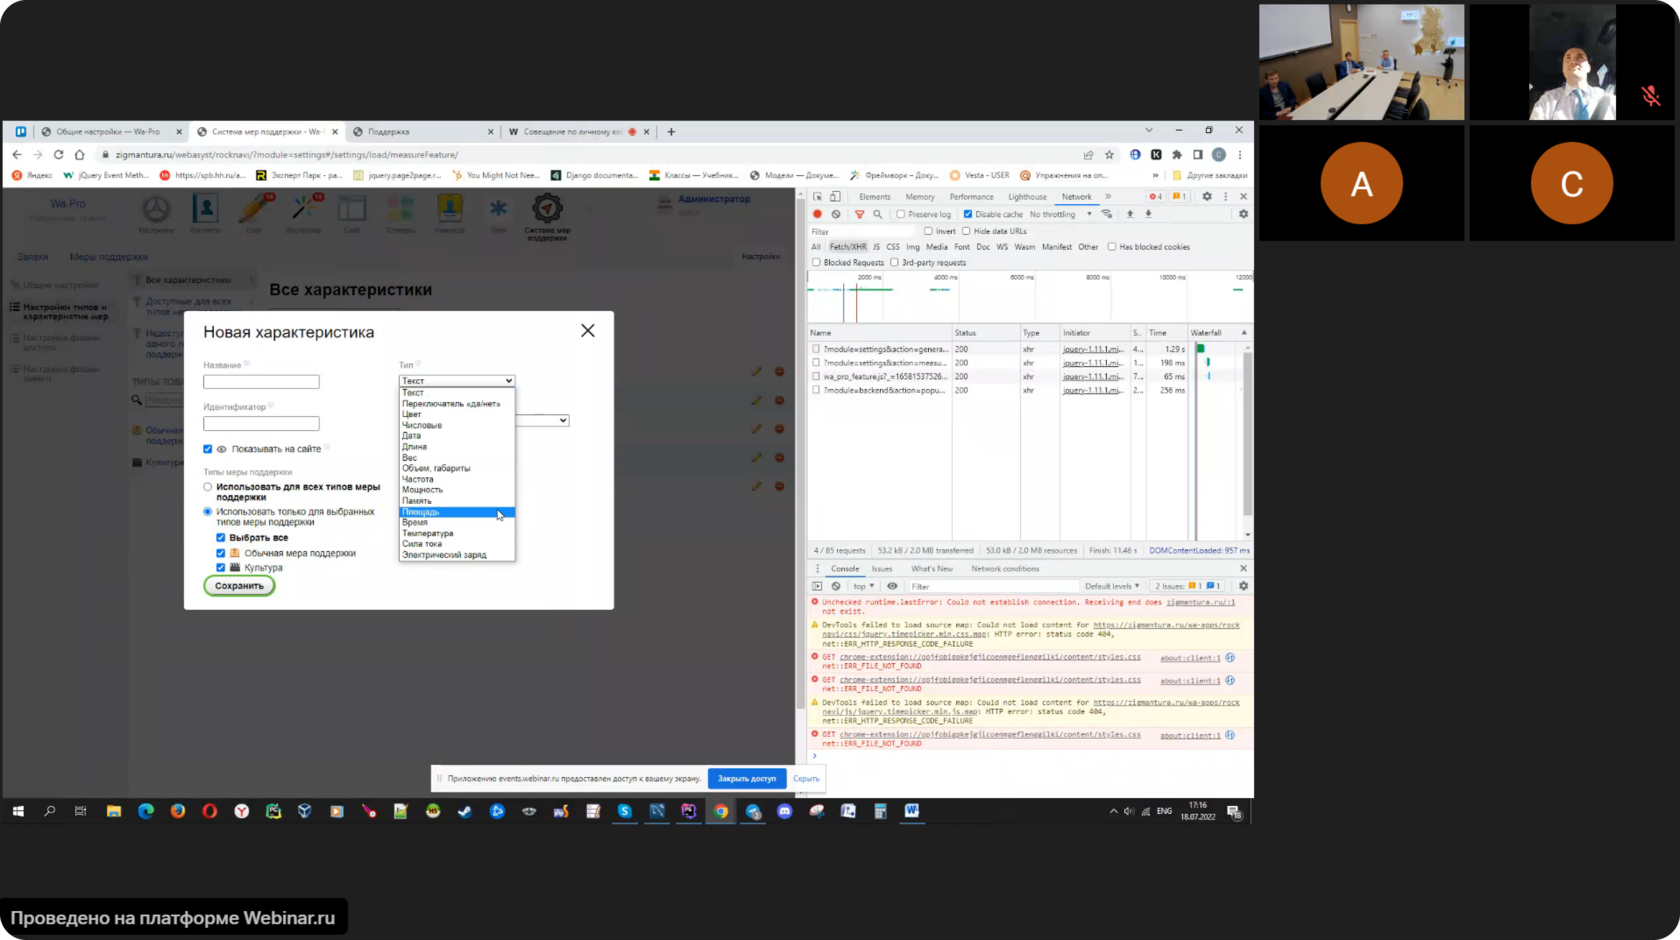This screenshot has height=940, width=1680.
Task: Open the Issues drawer tab
Action: (881, 568)
